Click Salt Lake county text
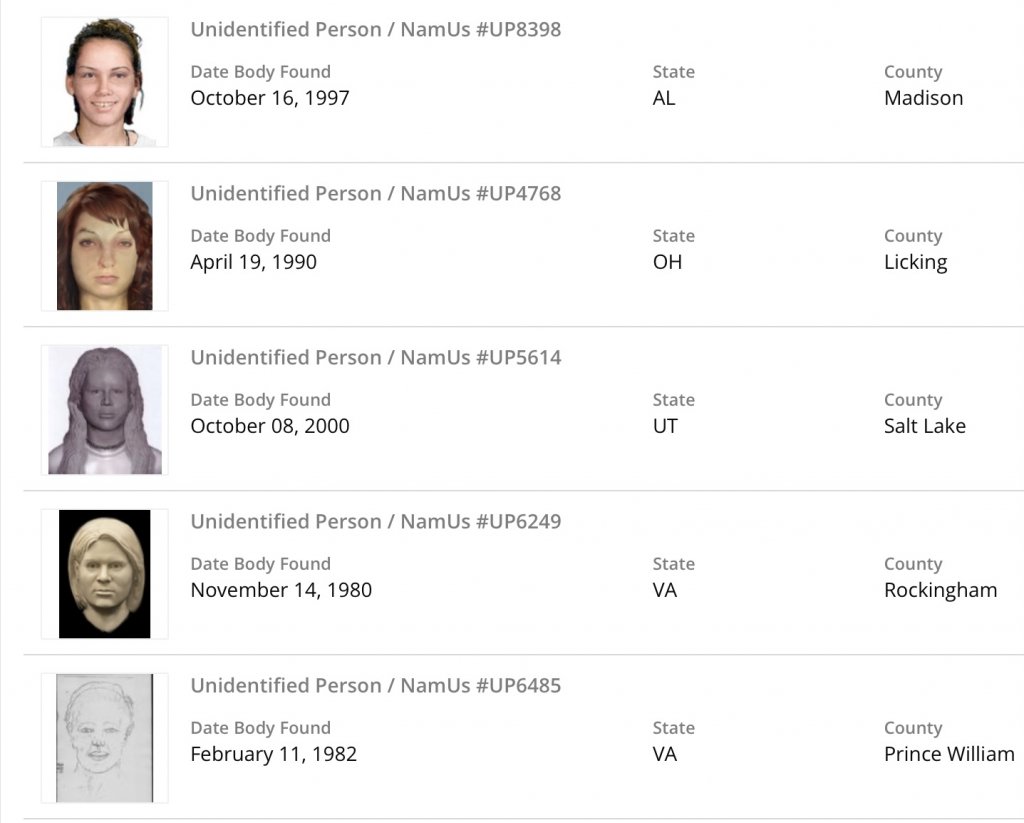The height and width of the screenshot is (823, 1024). coord(924,426)
